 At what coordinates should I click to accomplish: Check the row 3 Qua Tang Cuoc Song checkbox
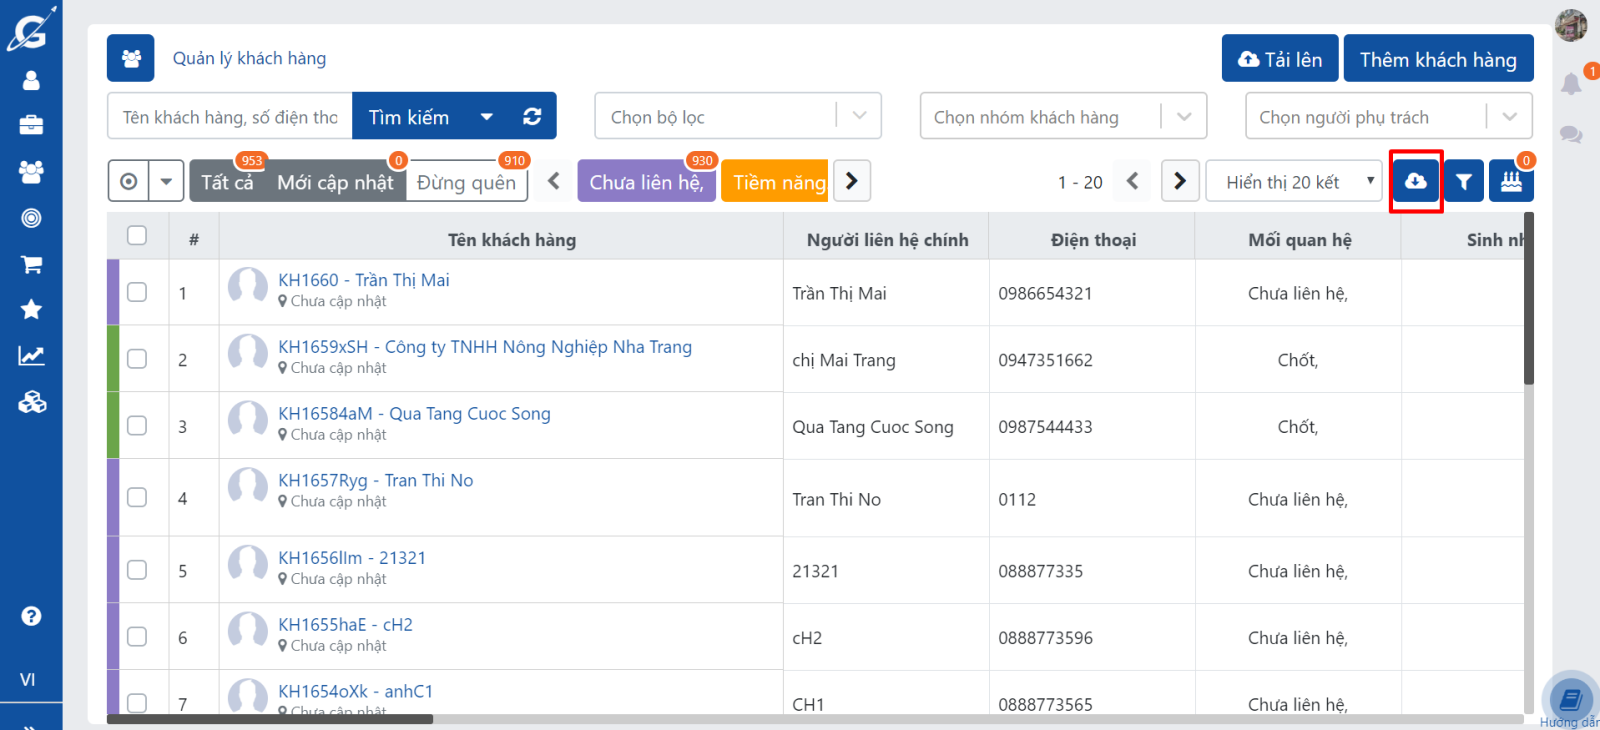tap(137, 426)
